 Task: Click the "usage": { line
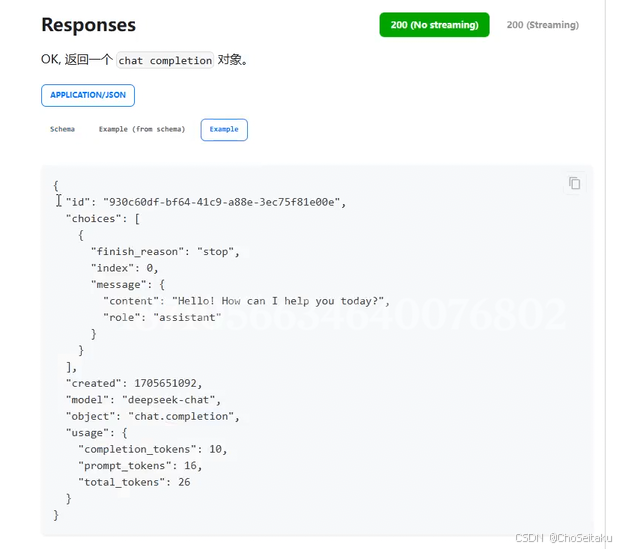click(x=97, y=433)
